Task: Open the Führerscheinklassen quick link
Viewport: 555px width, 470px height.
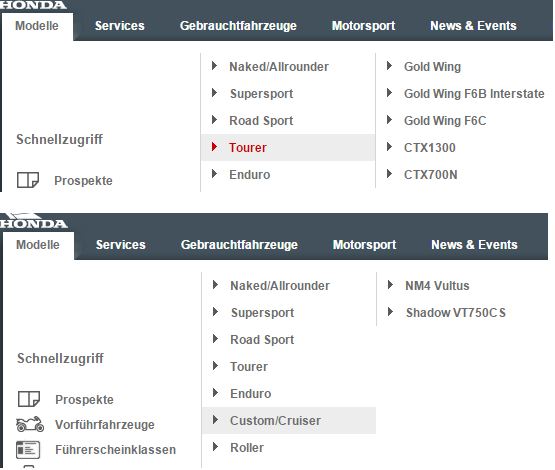Action: click(x=115, y=450)
